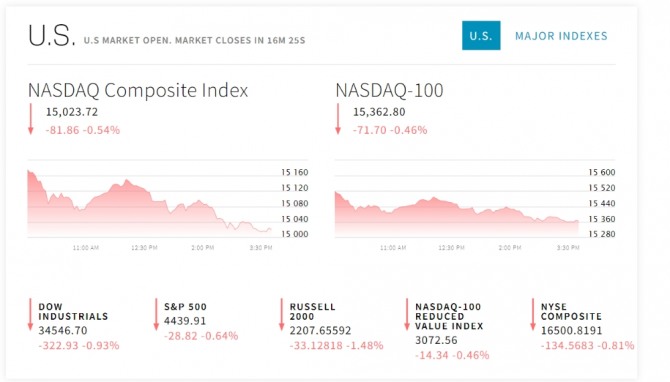Click the S&P 500 down arrow icon

point(156,314)
